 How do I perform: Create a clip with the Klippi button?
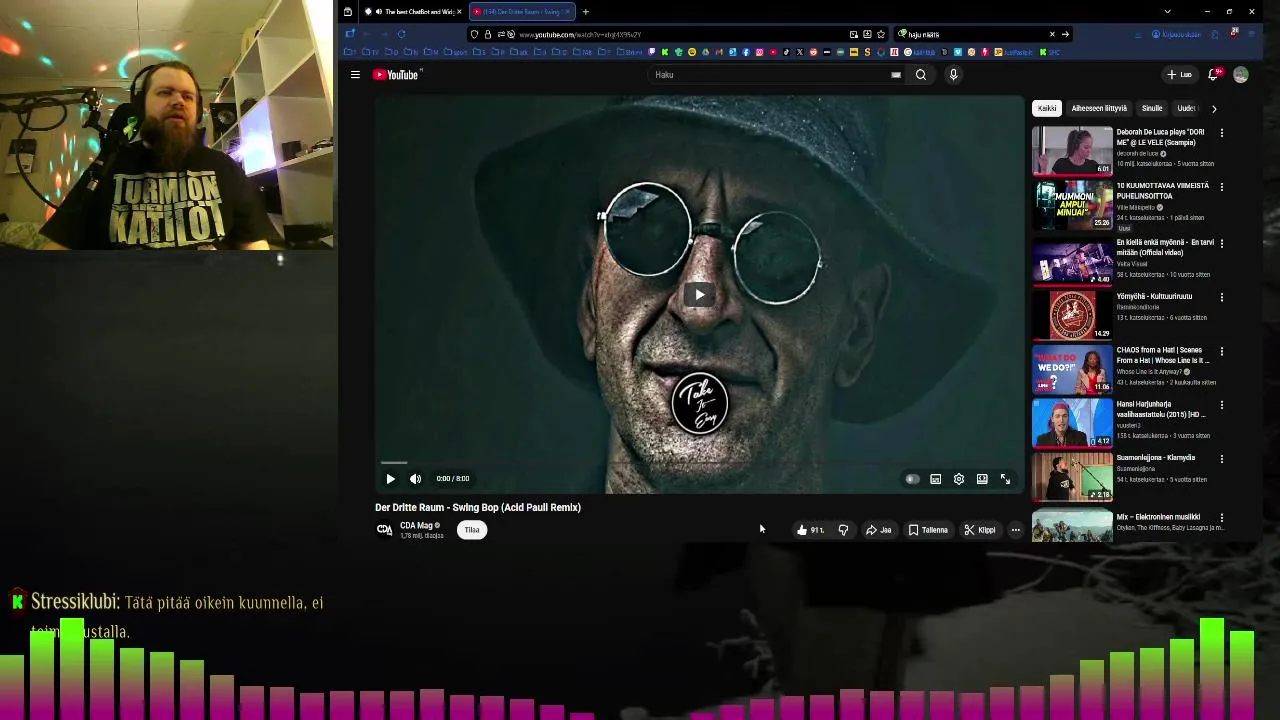click(x=980, y=530)
